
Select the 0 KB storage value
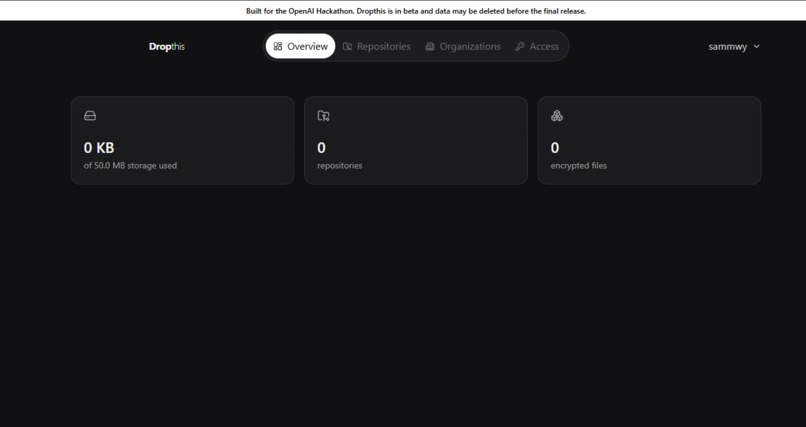(99, 148)
